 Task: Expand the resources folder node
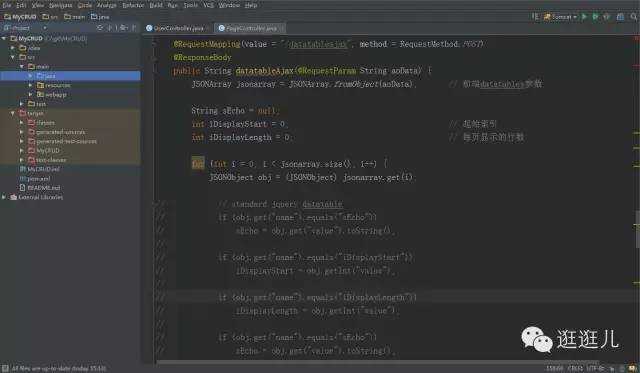tap(31, 85)
